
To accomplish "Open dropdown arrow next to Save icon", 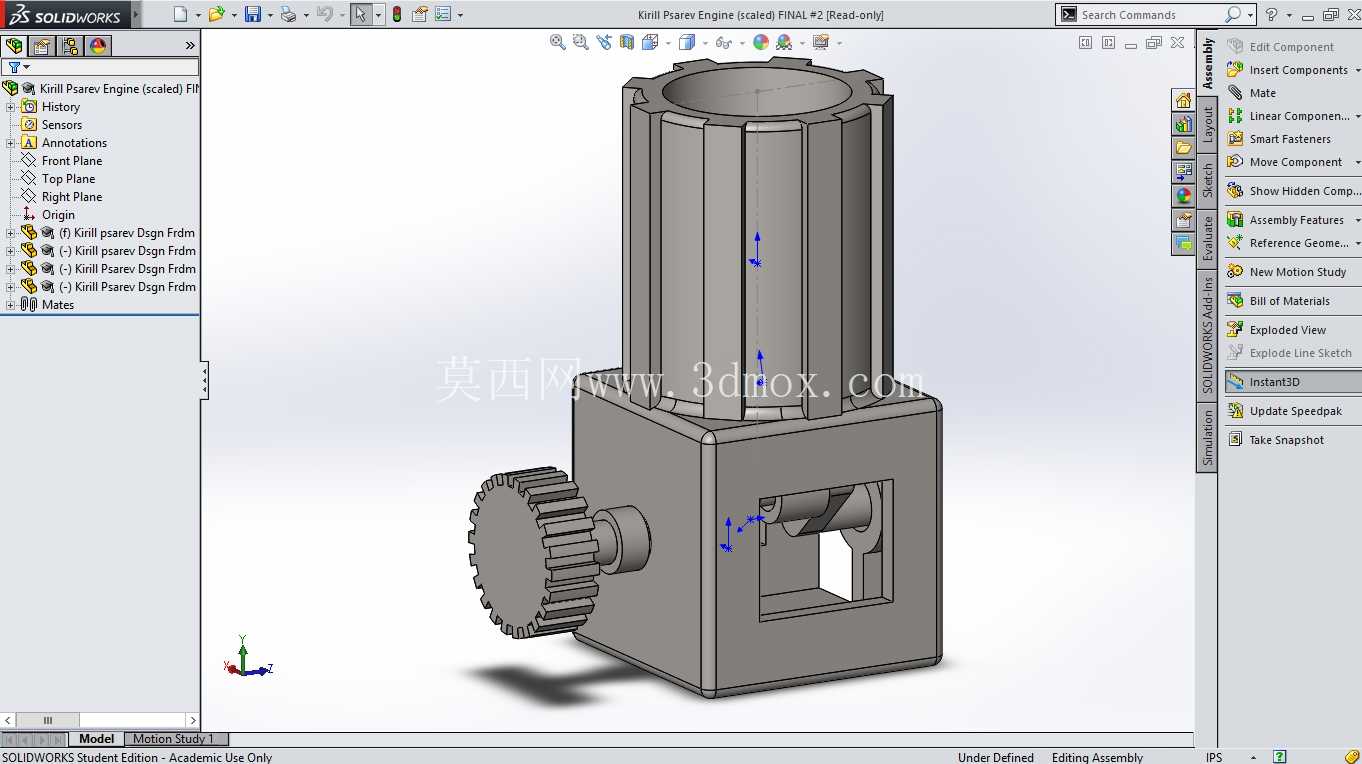I will [270, 15].
